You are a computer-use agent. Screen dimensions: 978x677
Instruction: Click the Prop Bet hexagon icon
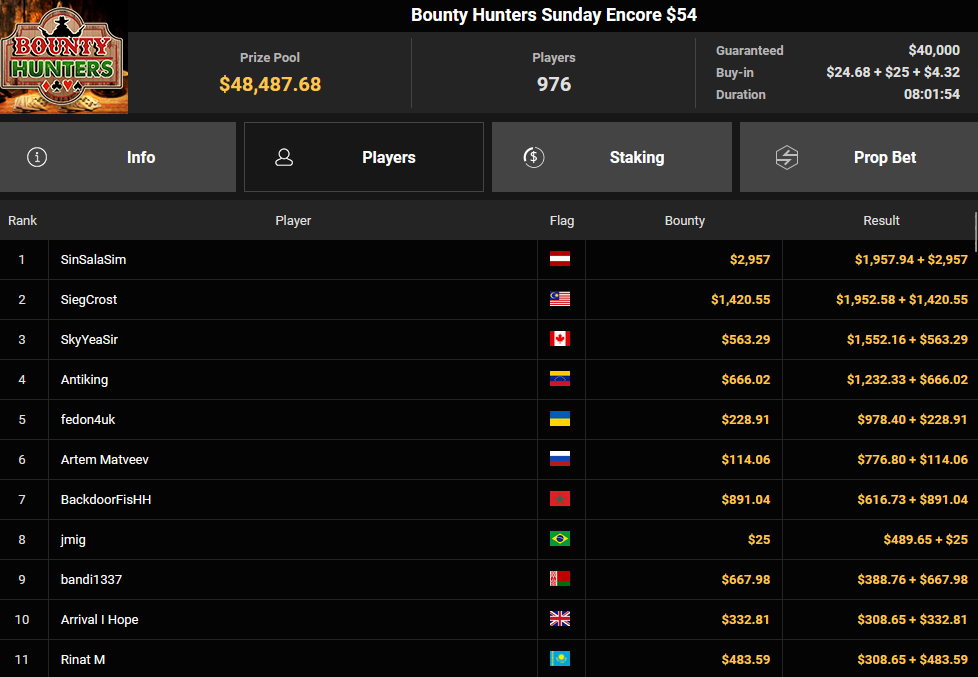[x=787, y=157]
